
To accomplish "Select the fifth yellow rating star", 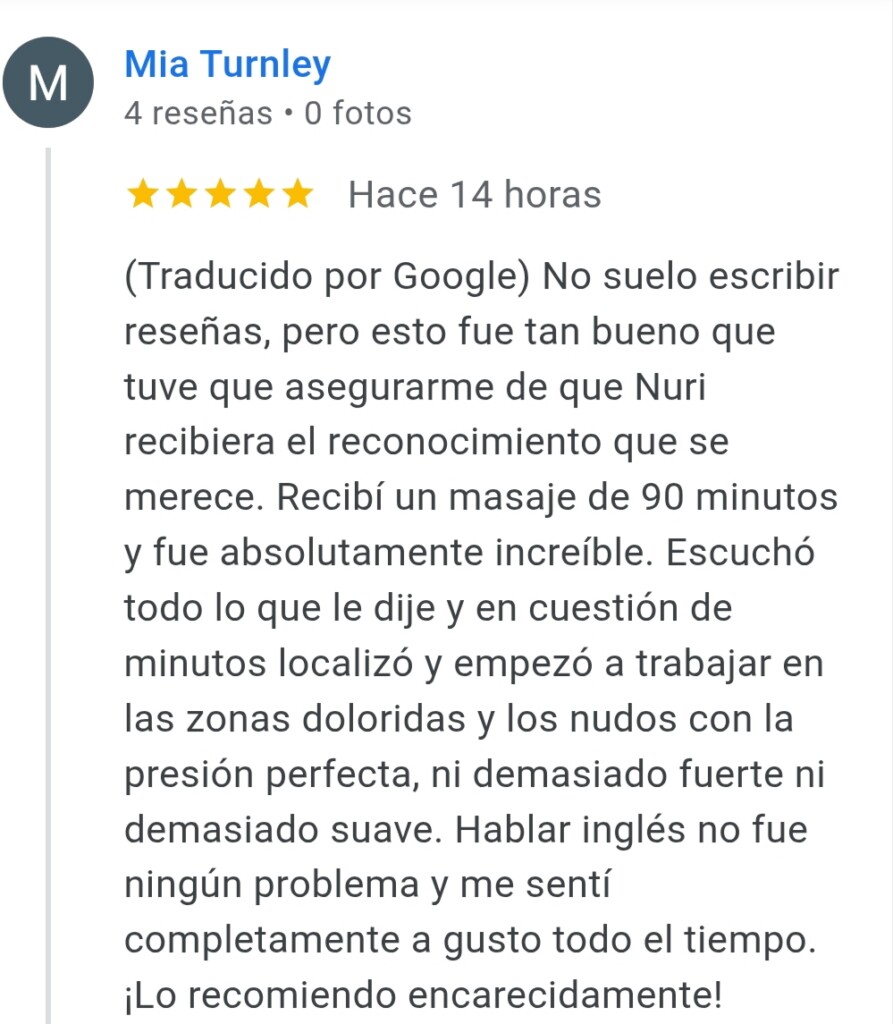I will tap(296, 195).
